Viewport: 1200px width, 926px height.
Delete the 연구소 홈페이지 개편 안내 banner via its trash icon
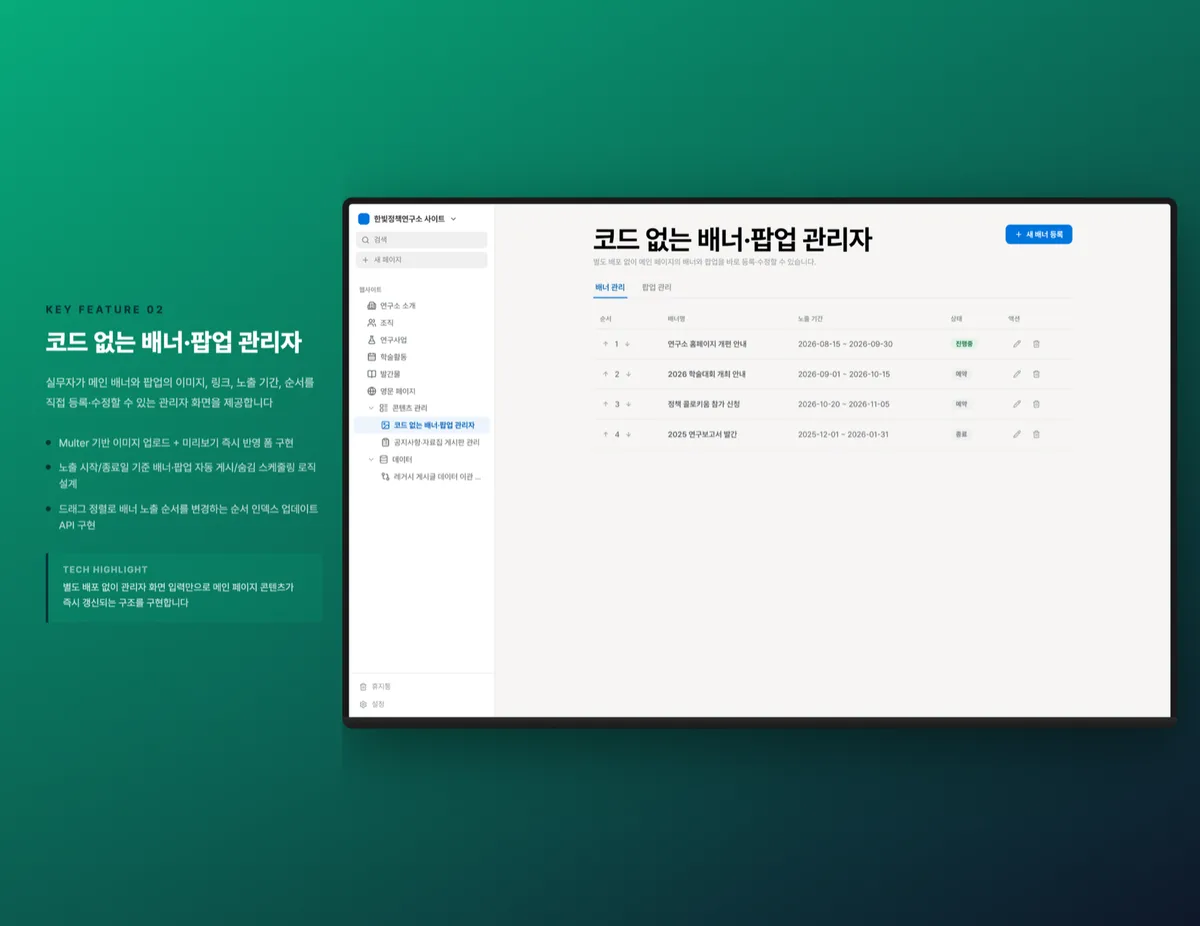tap(1036, 344)
